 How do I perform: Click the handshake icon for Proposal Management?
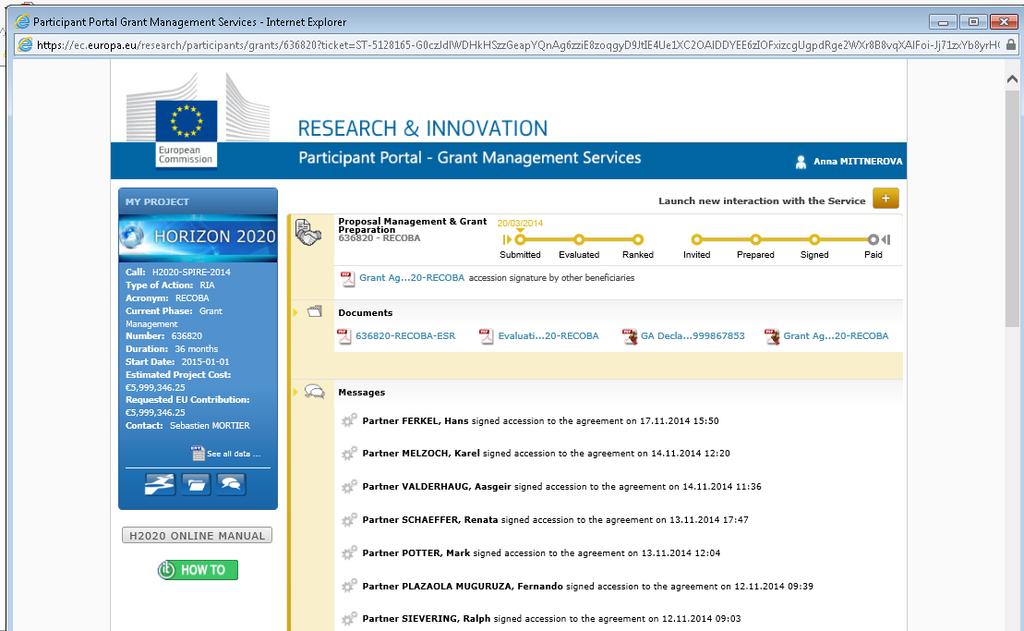(x=308, y=232)
